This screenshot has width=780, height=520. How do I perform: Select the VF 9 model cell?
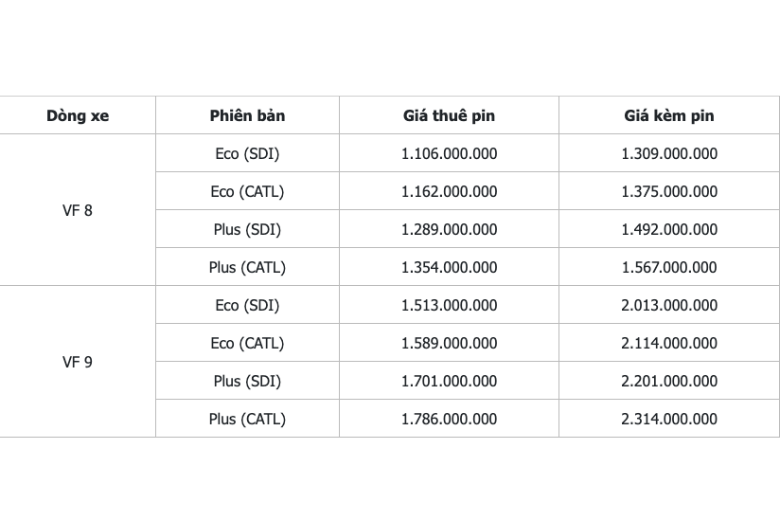[77, 362]
